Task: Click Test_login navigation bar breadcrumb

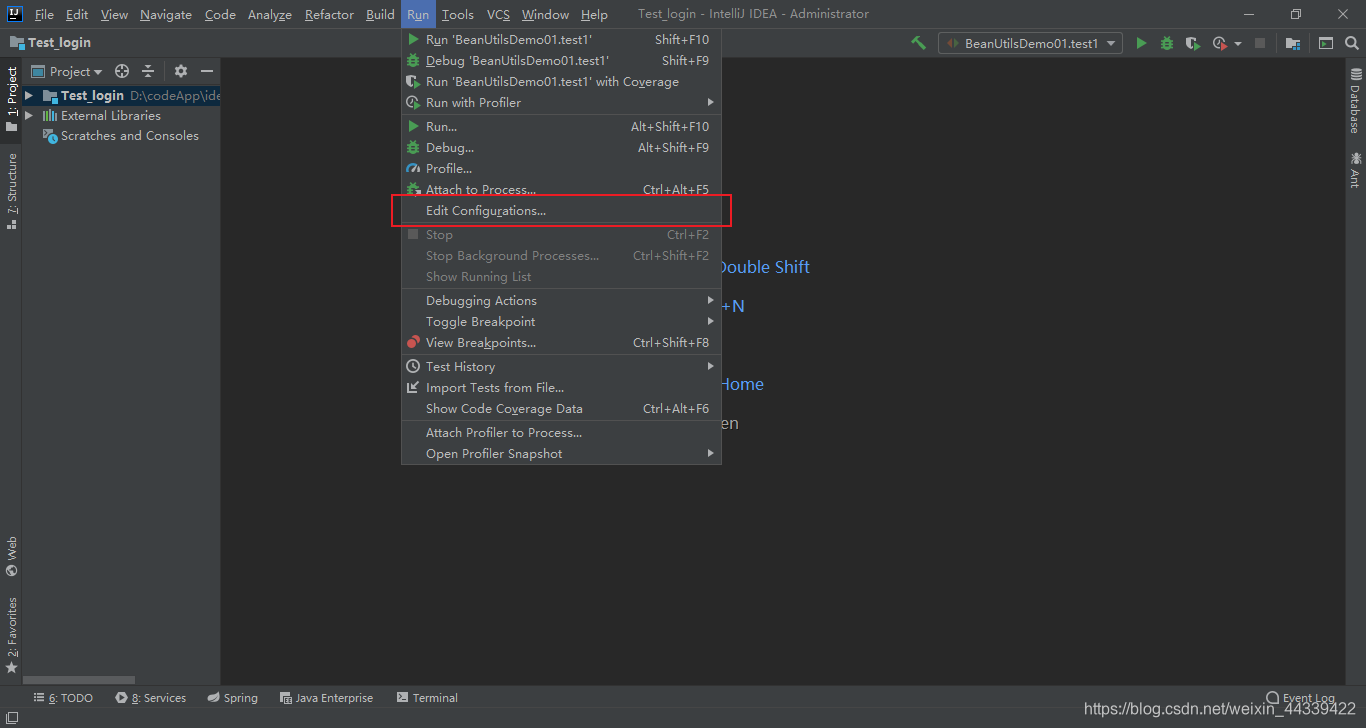Action: tap(51, 43)
